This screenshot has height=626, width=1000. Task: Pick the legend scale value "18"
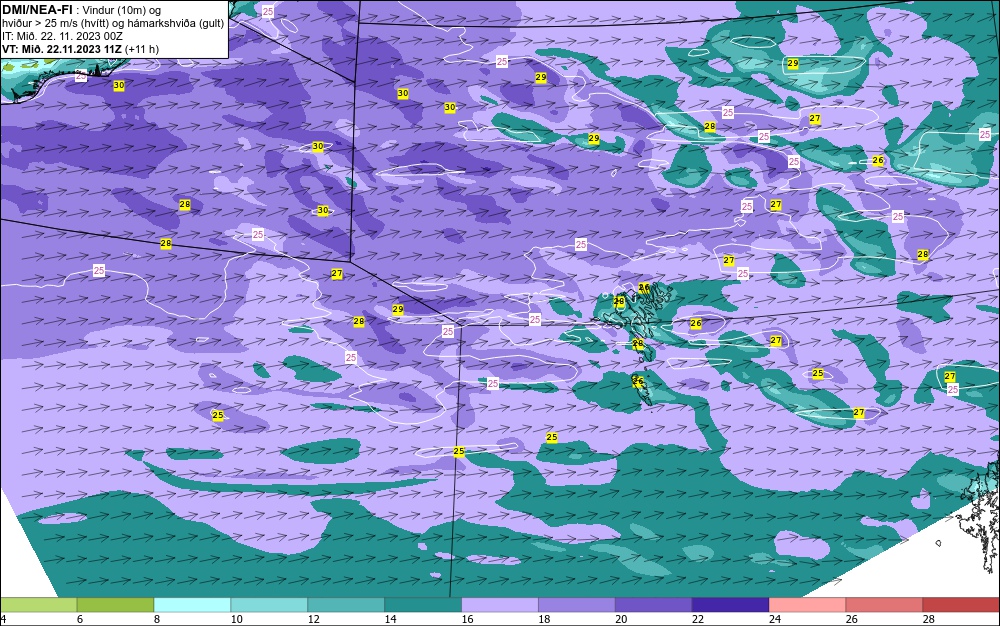point(544,619)
